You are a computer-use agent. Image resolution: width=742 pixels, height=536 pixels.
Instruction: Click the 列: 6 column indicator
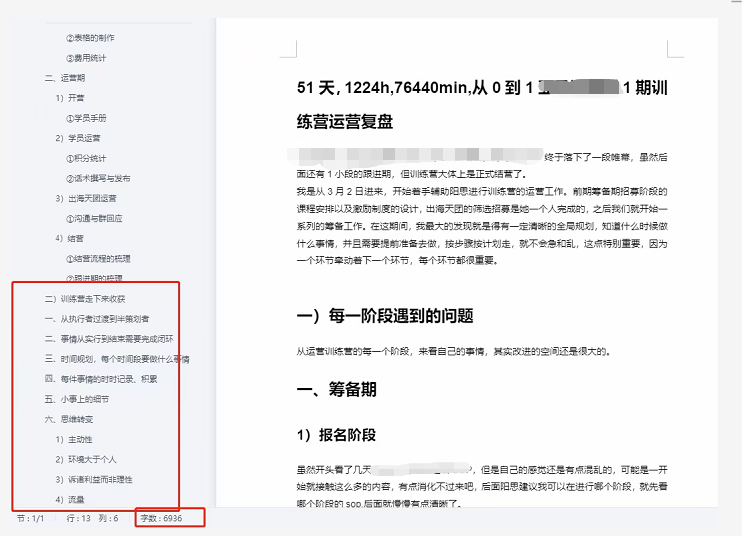tap(108, 518)
